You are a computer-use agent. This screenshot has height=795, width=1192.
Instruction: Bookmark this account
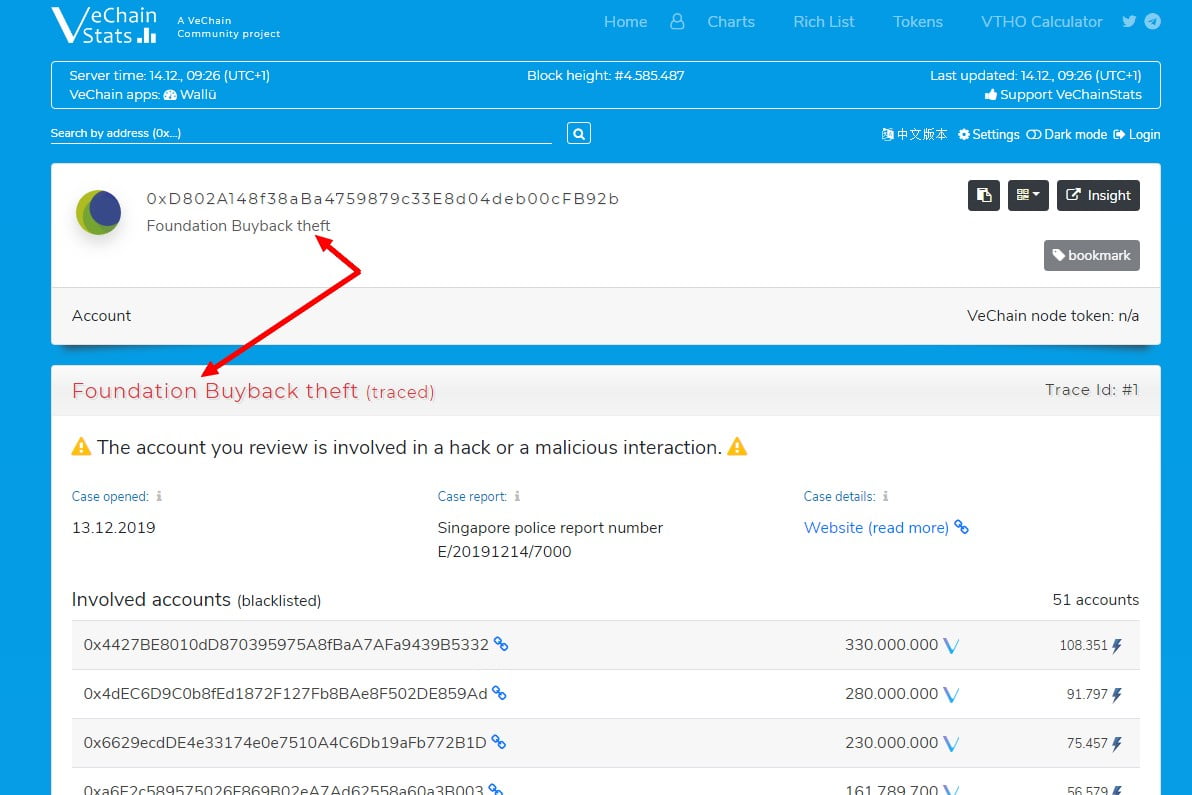pos(1091,255)
